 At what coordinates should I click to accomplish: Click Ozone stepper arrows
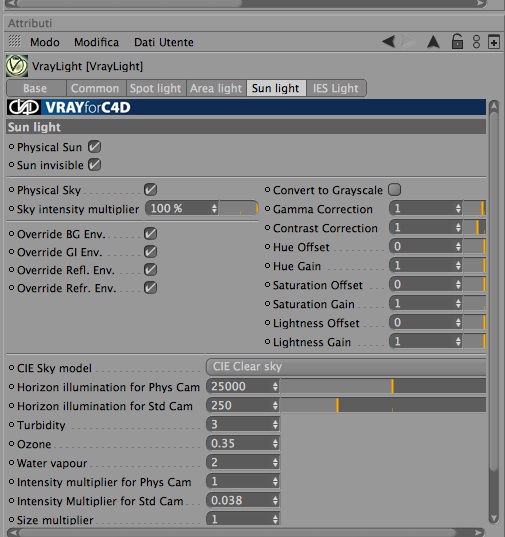click(x=275, y=444)
